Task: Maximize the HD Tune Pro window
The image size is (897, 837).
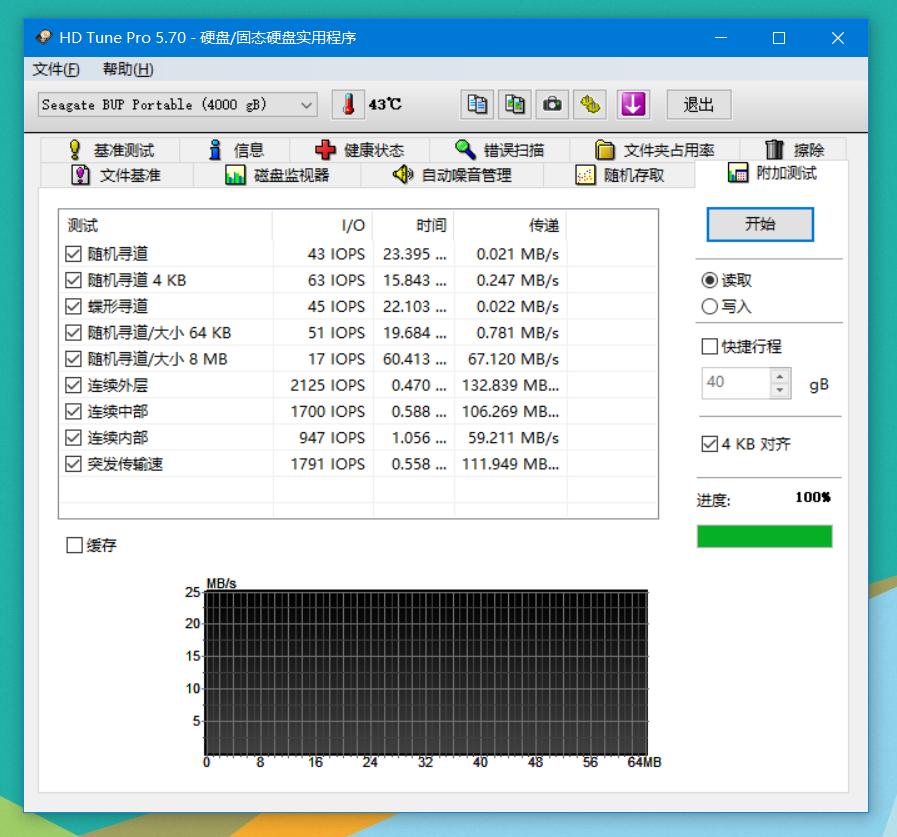Action: click(779, 38)
